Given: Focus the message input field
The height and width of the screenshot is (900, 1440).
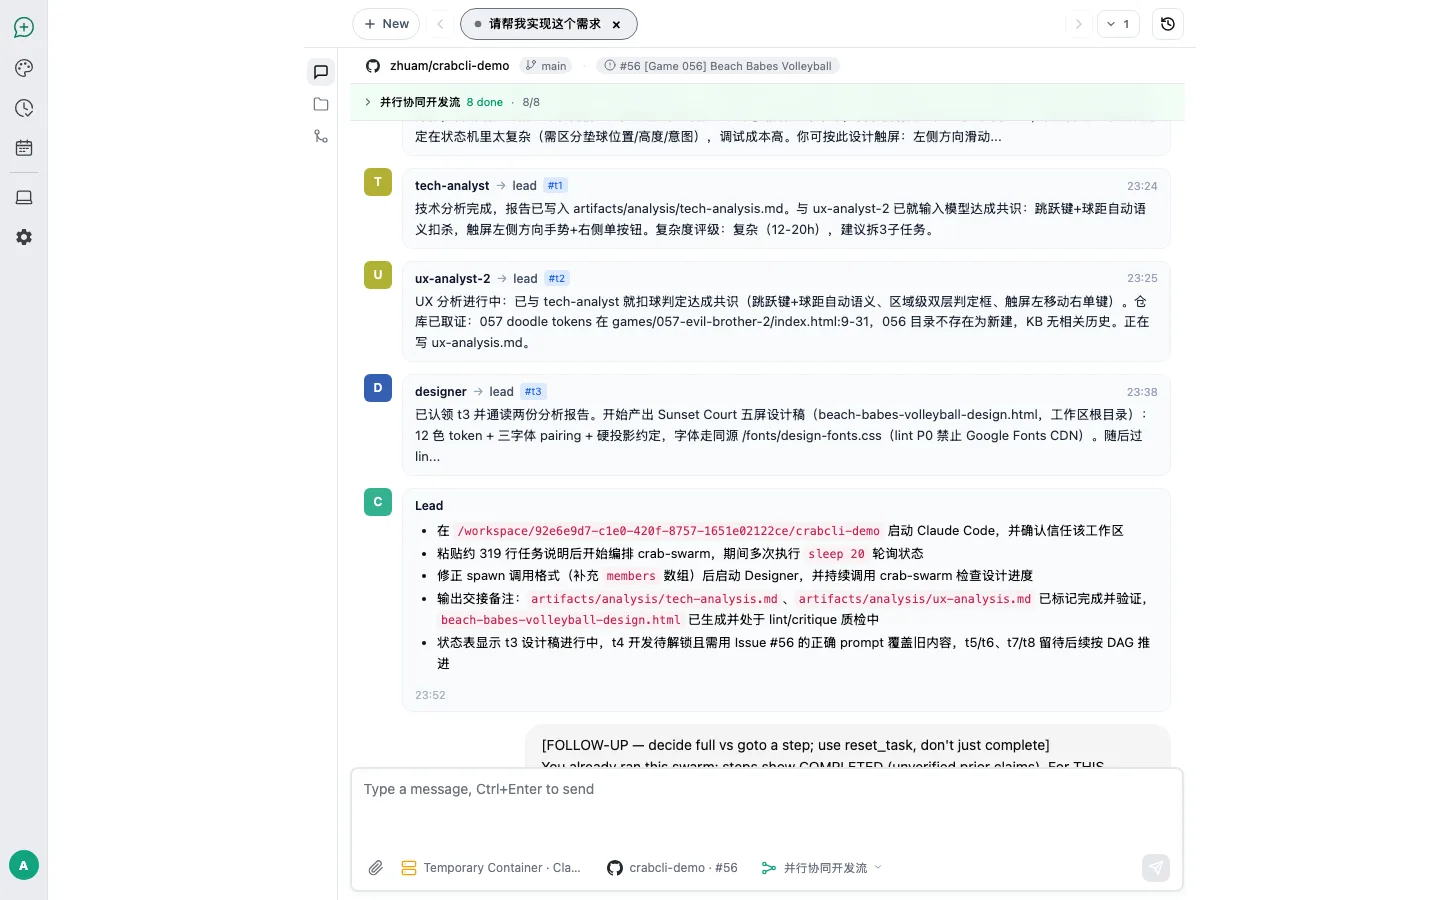Looking at the screenshot, I should point(767,810).
